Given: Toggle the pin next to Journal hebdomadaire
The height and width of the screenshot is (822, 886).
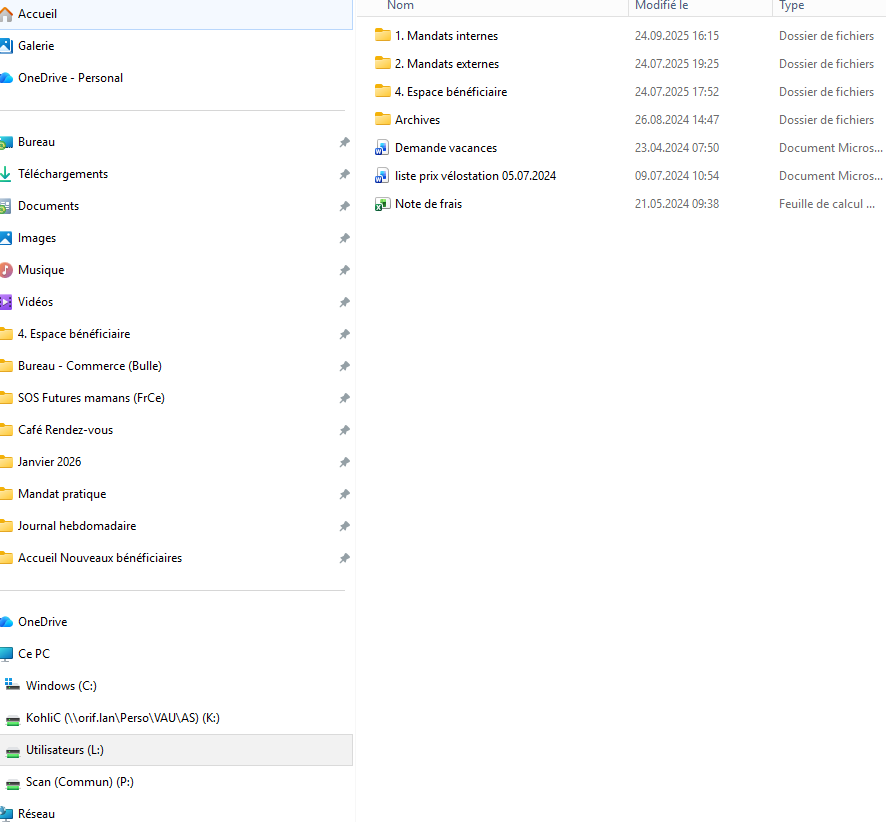Looking at the screenshot, I should [x=344, y=526].
